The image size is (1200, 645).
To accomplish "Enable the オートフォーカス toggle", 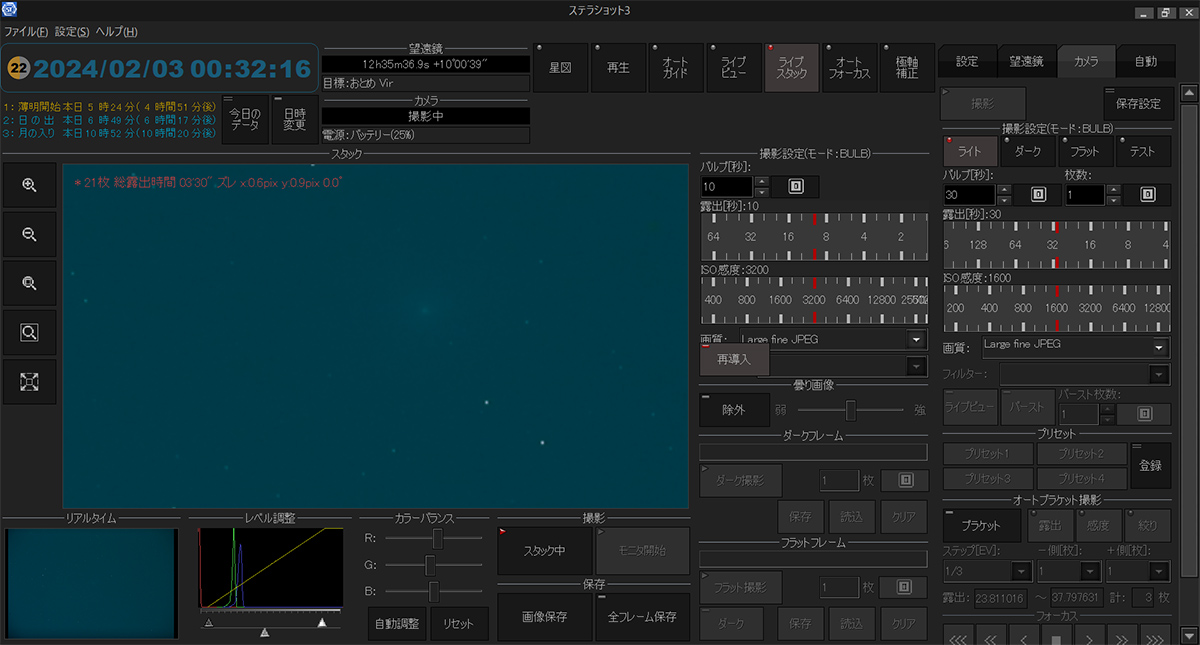I will [849, 68].
